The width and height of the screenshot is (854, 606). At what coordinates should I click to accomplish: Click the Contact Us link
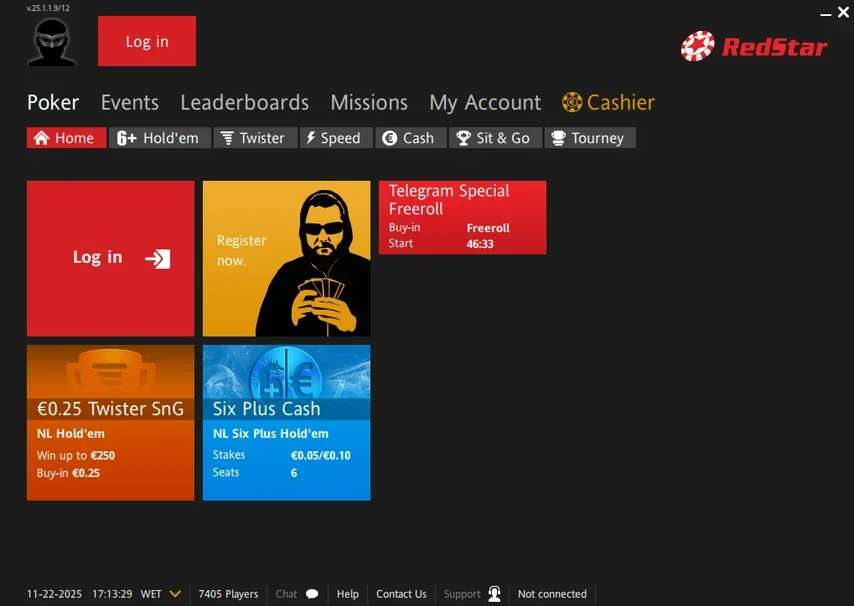[x=401, y=594]
